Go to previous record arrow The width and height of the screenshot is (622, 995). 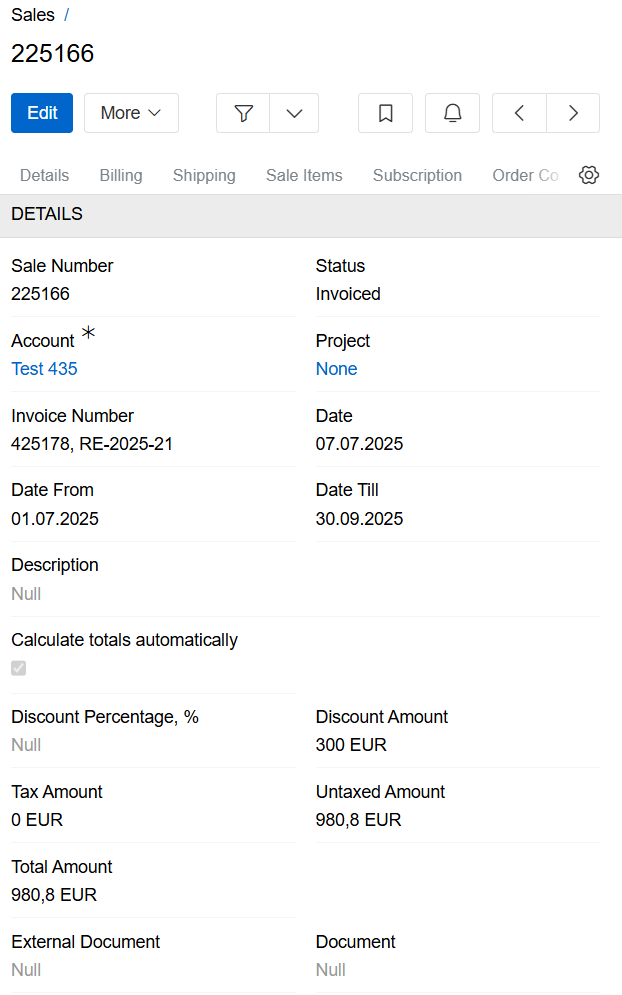[519, 113]
